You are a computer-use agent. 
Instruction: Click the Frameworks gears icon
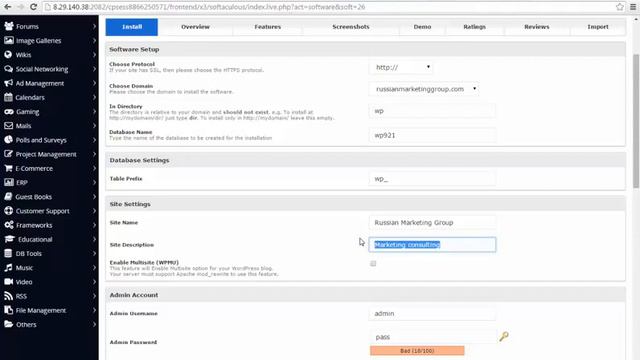click(x=9, y=225)
